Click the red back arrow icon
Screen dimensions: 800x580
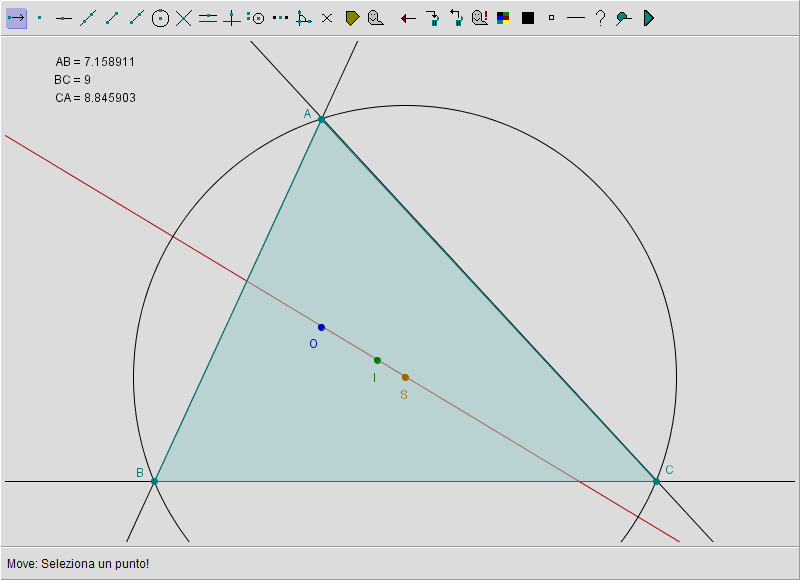tap(408, 19)
